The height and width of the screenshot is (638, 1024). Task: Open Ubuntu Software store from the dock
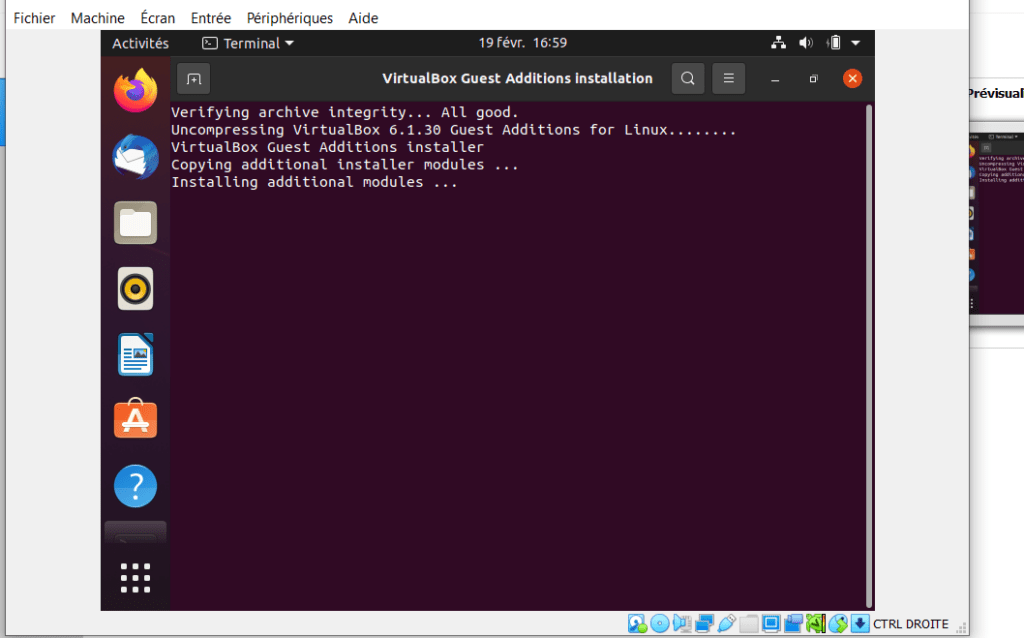(x=135, y=419)
